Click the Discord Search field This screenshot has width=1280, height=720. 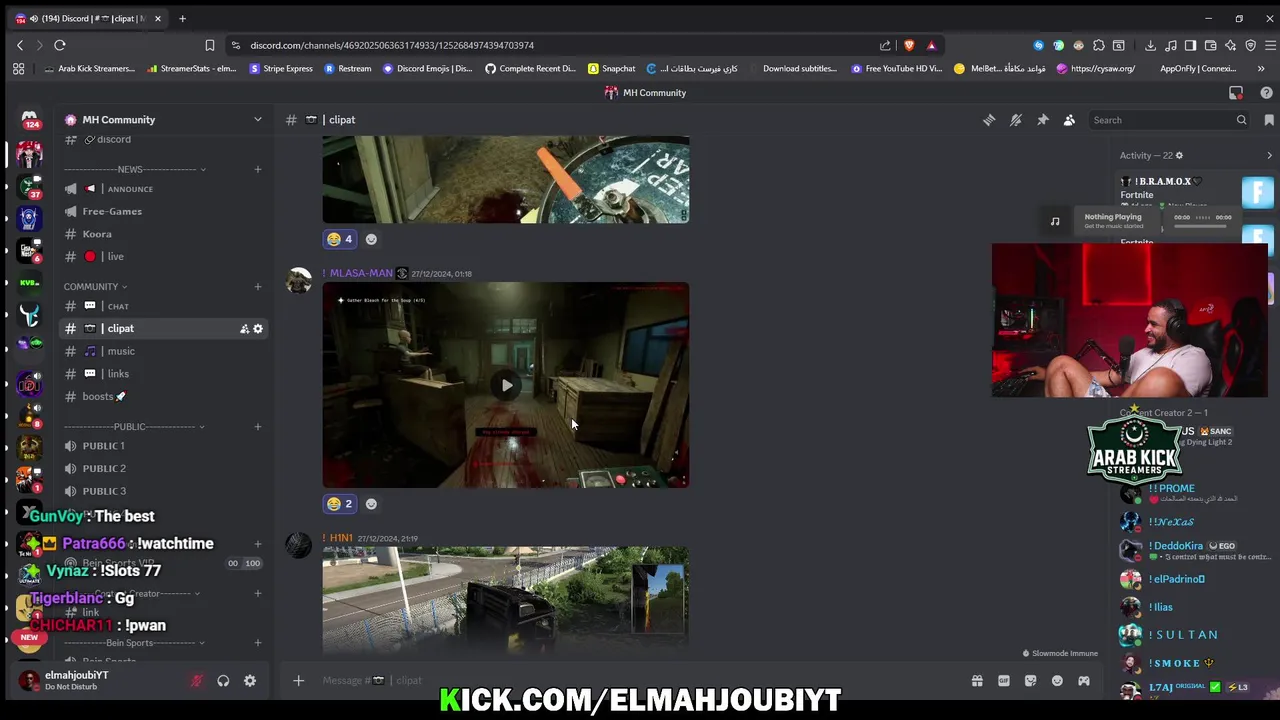[x=1167, y=120]
